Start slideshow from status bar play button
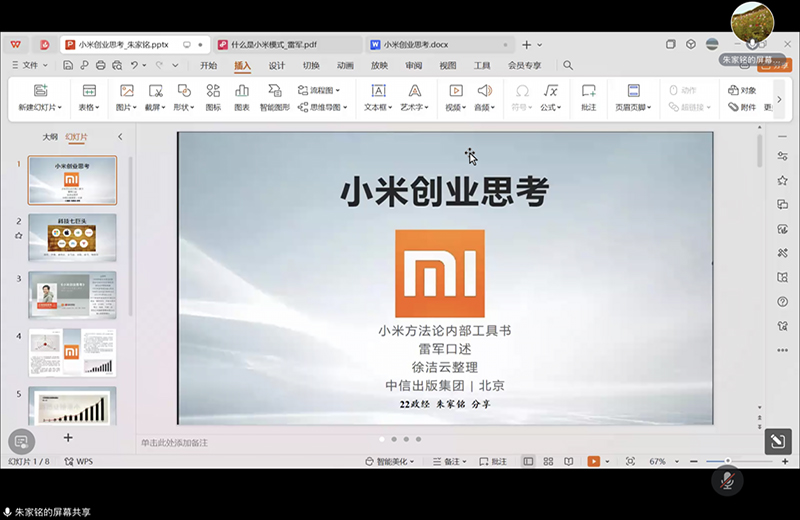This screenshot has height=520, width=800. click(594, 461)
